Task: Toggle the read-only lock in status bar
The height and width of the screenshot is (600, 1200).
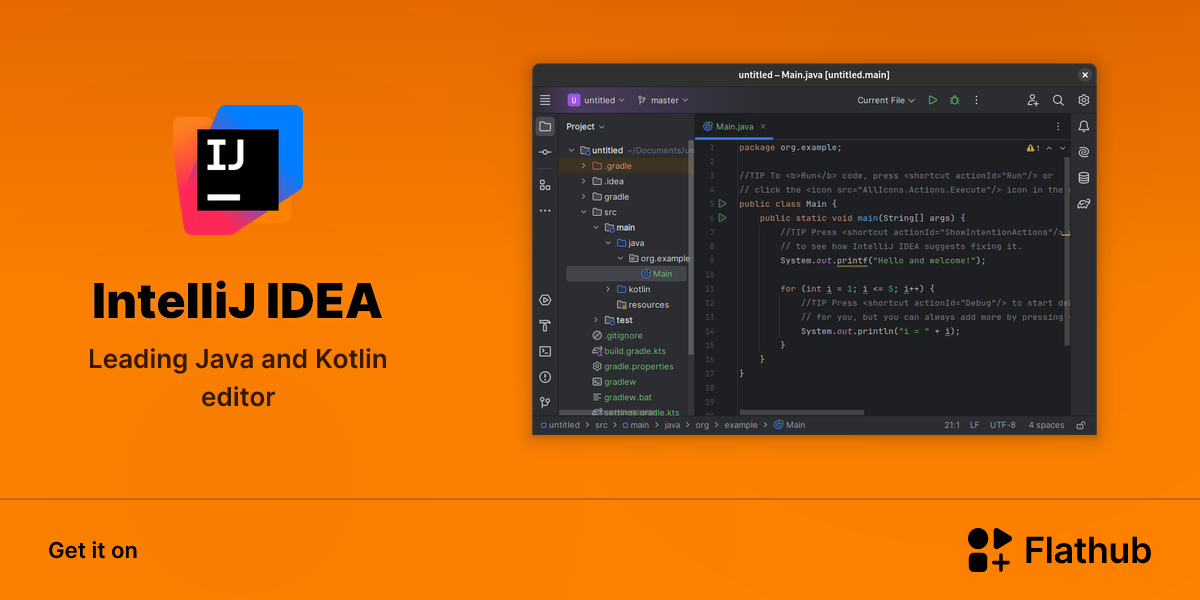Action: (x=1081, y=425)
